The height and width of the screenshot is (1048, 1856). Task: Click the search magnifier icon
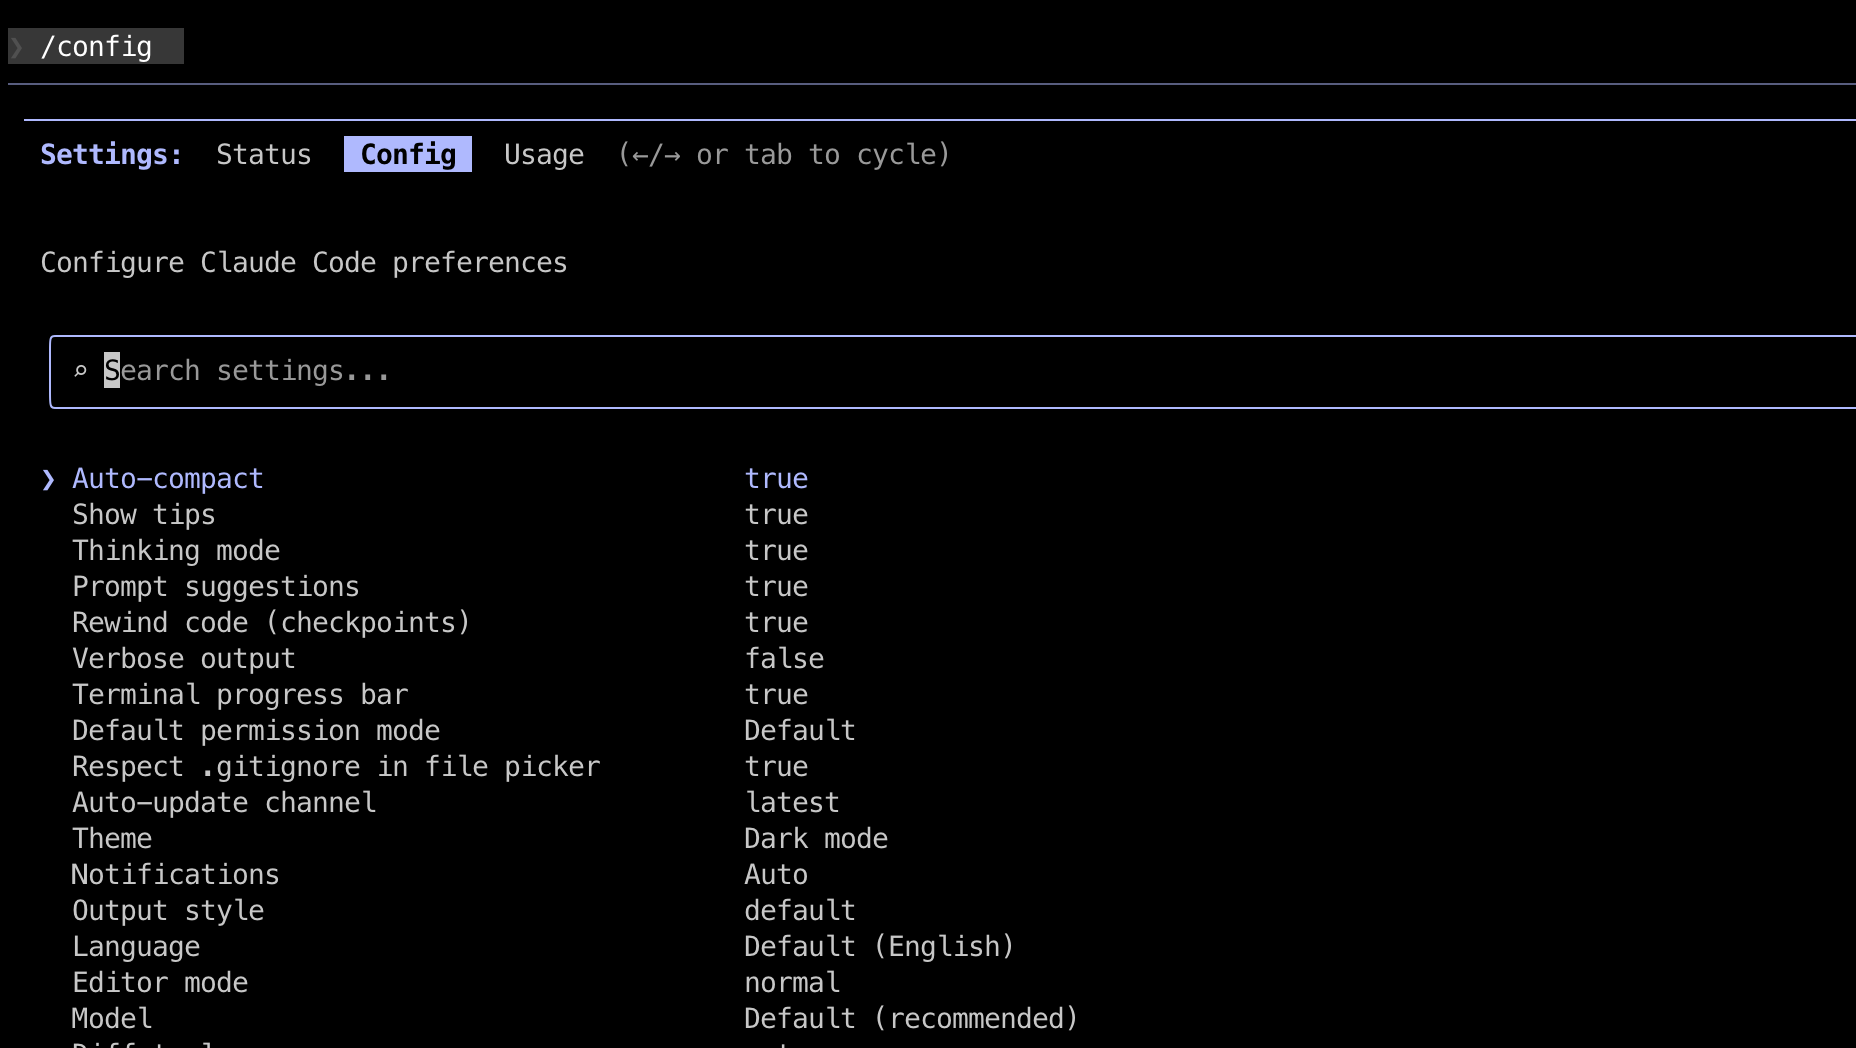click(x=81, y=371)
